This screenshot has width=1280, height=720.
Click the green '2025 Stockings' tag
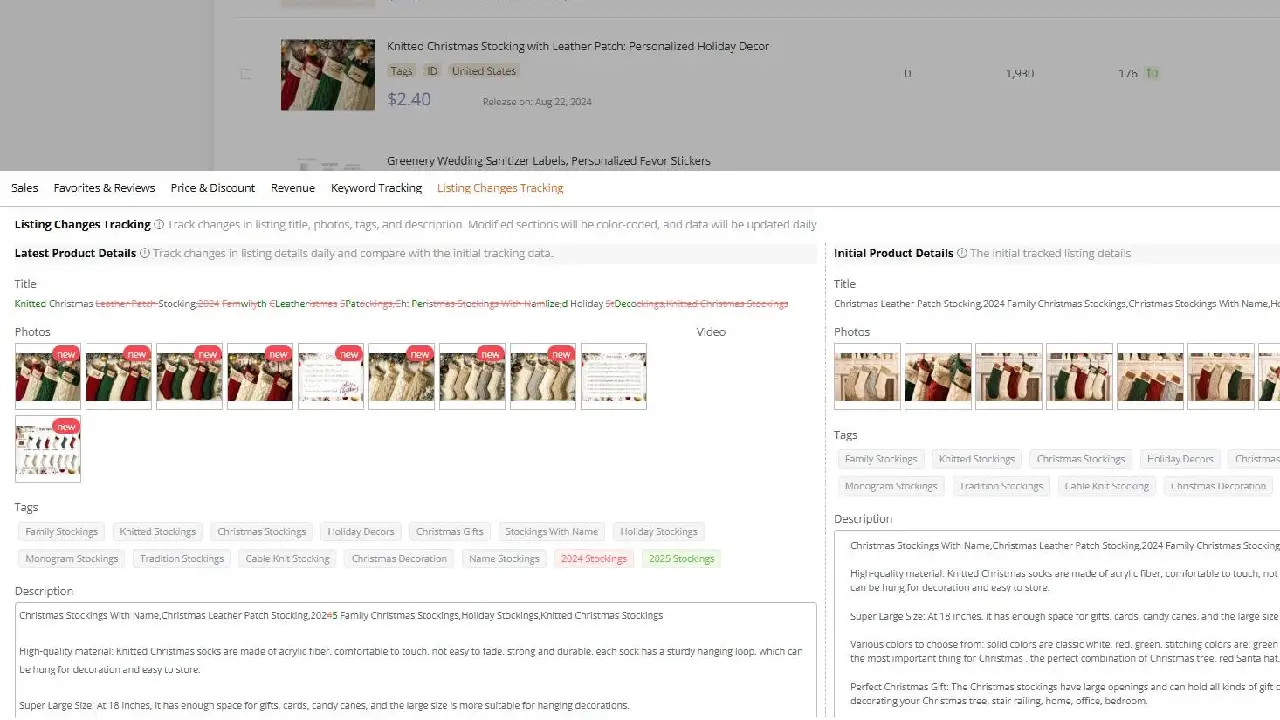(x=681, y=558)
